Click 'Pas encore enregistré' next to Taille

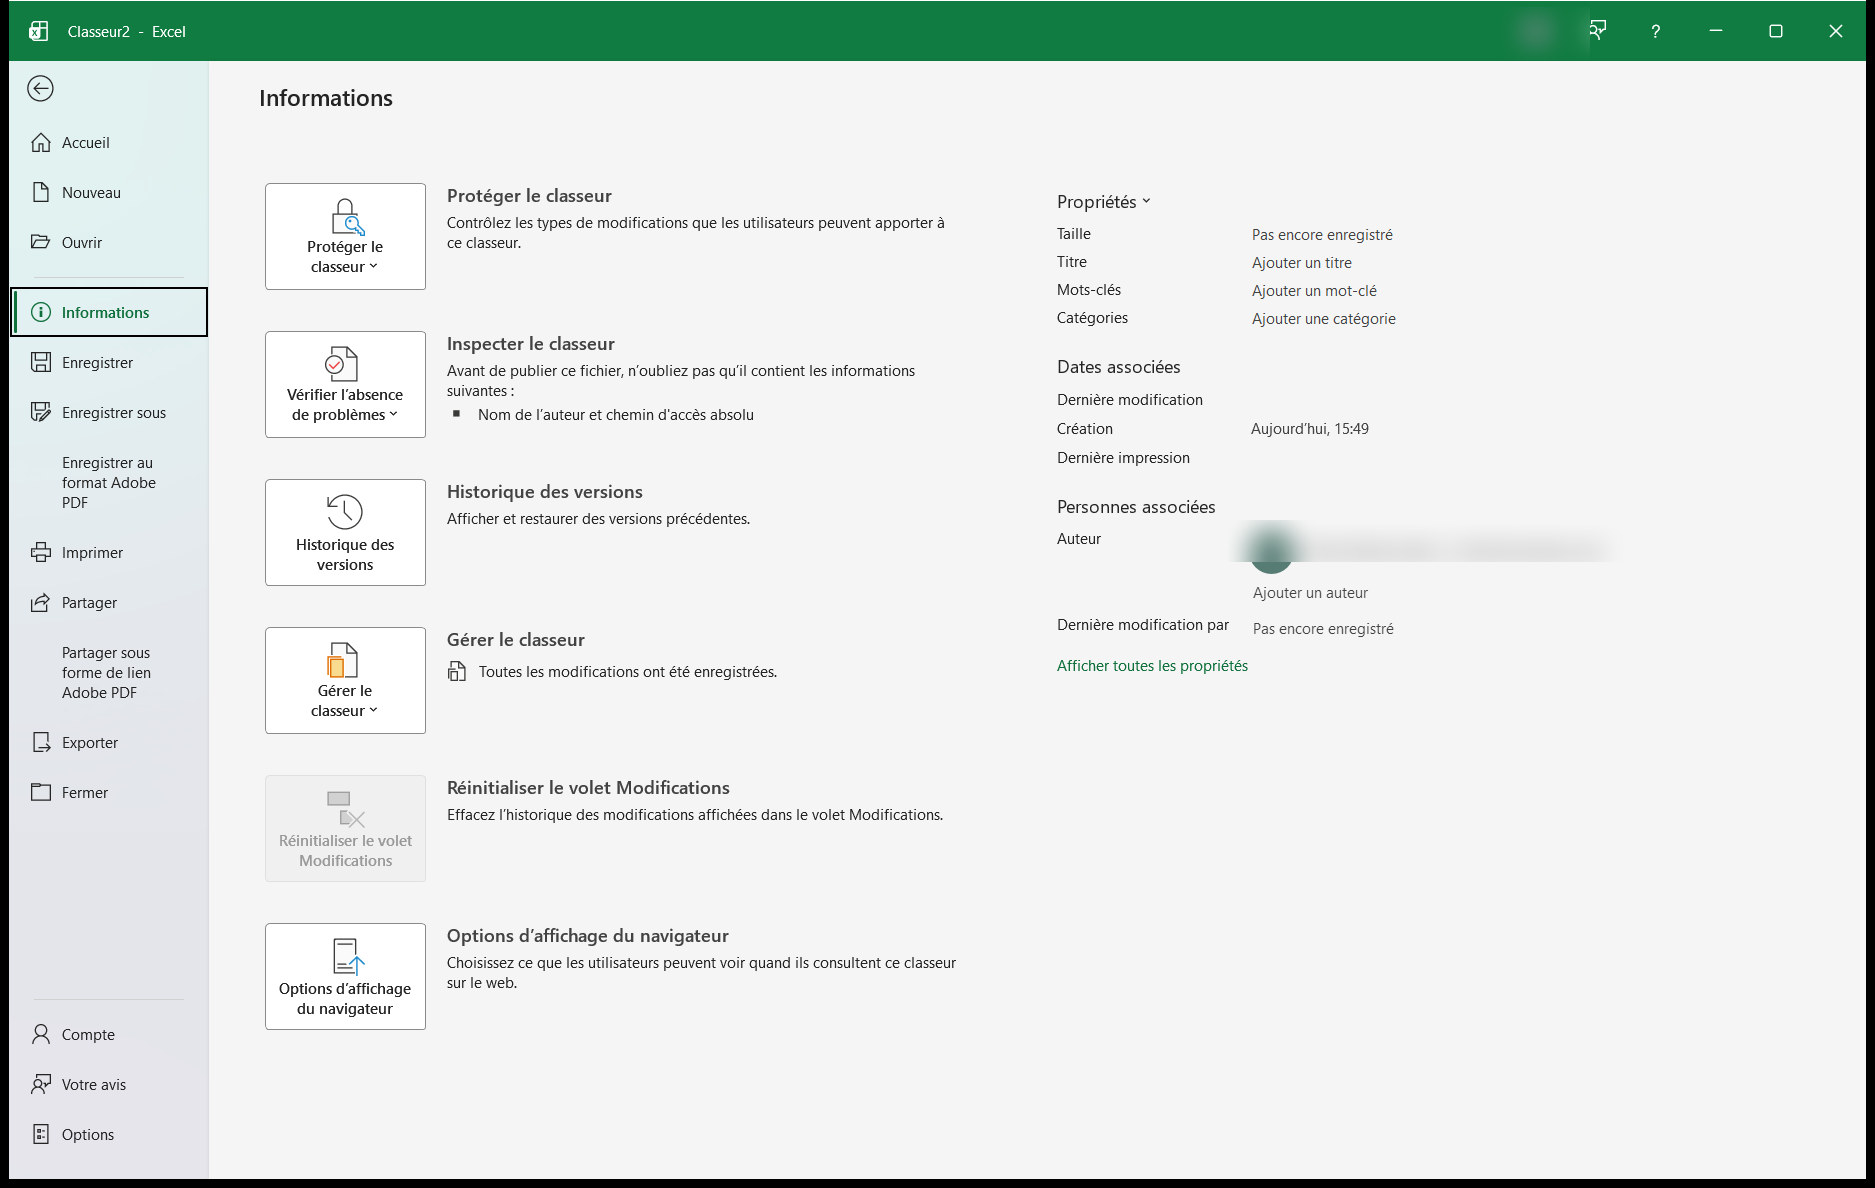pyautogui.click(x=1322, y=235)
